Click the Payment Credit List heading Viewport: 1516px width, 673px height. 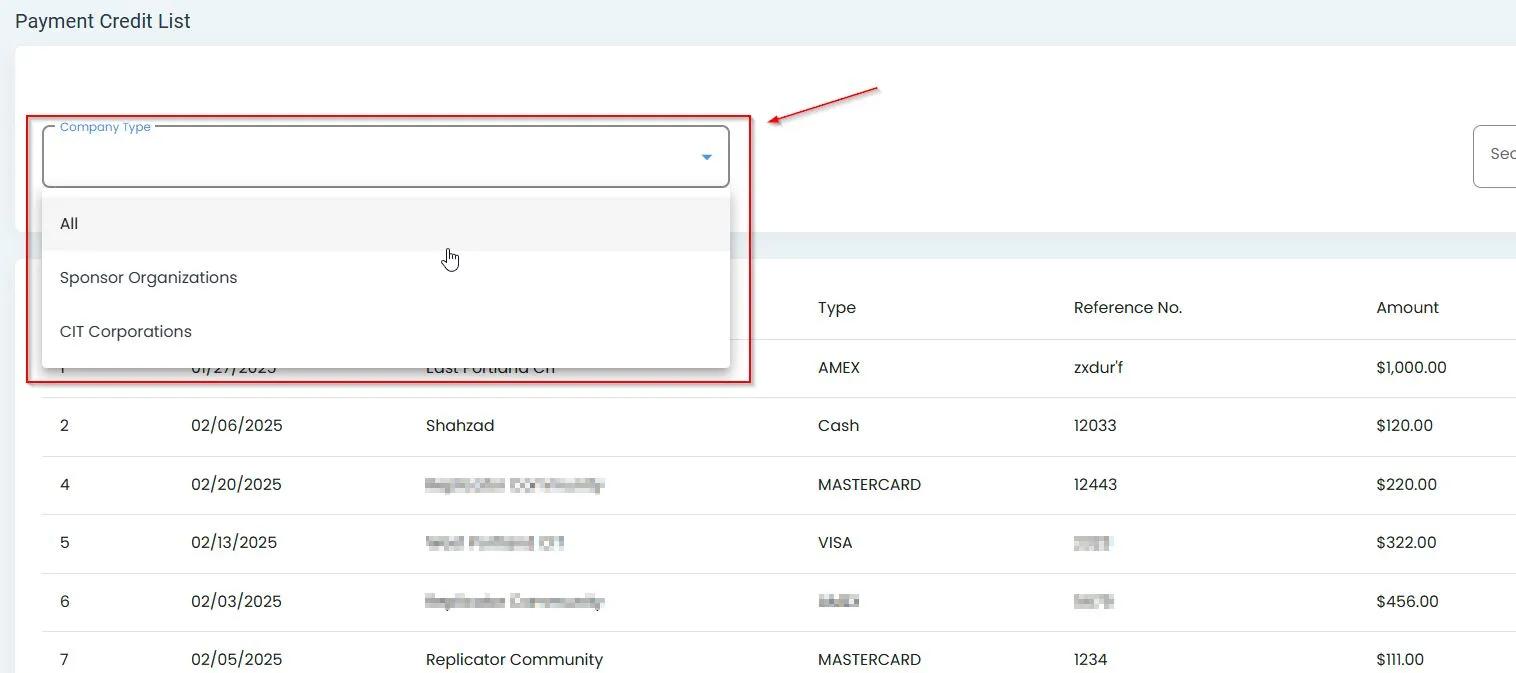point(102,21)
